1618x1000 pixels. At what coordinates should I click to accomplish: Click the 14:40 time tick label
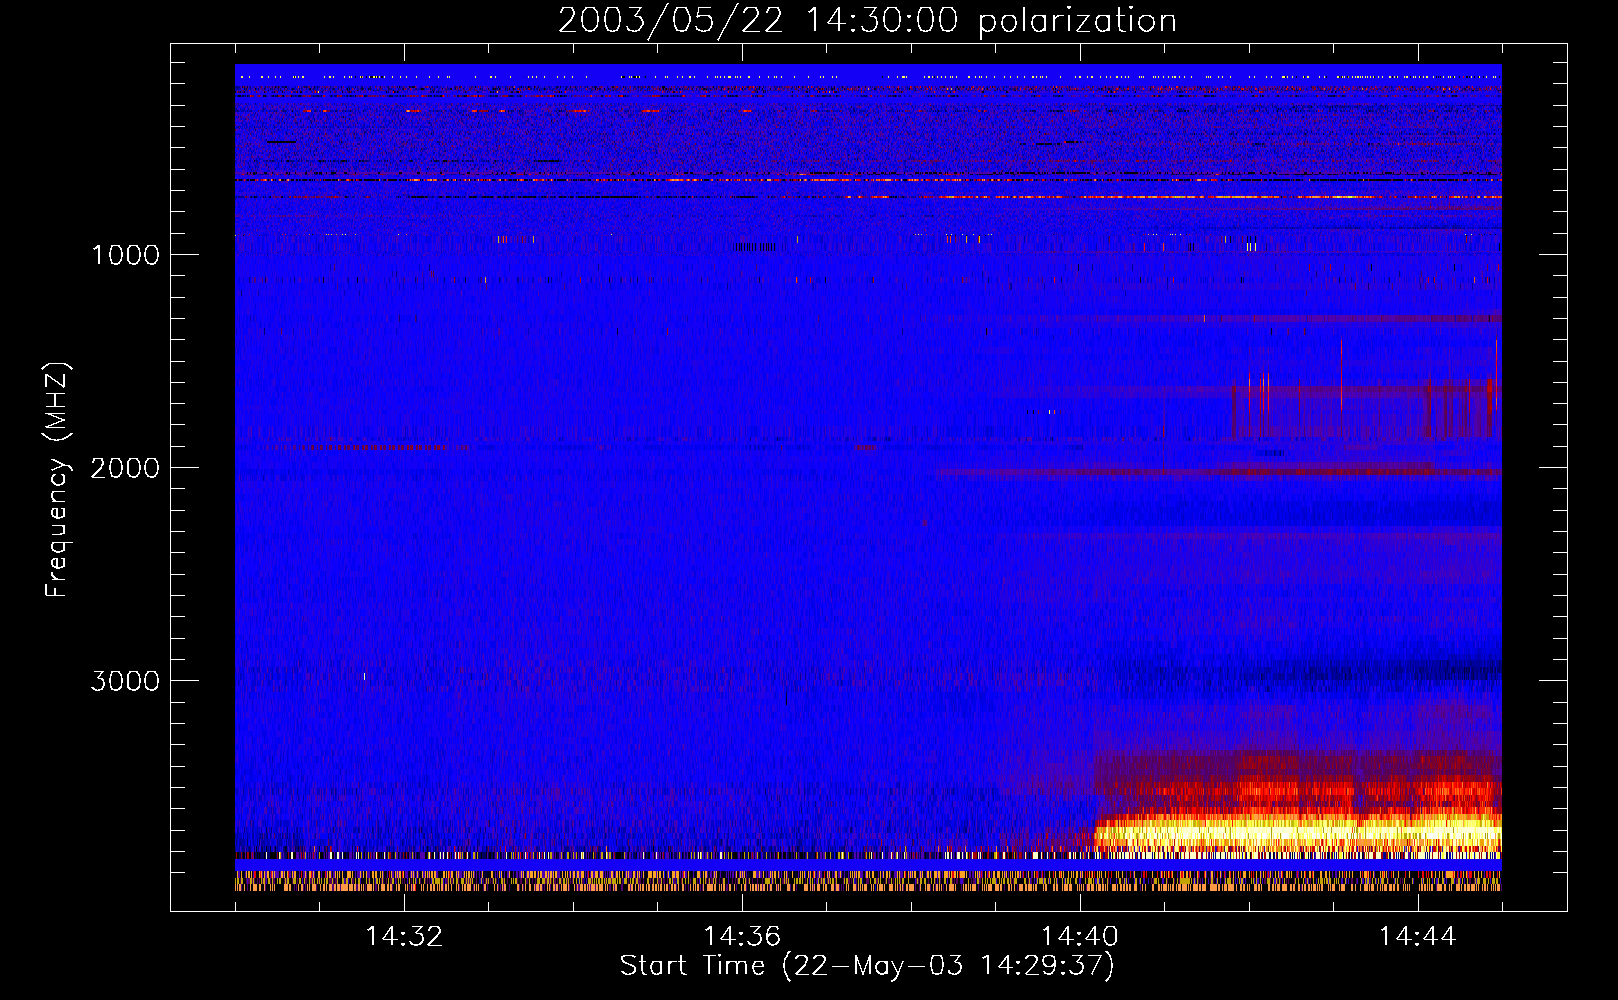point(1080,937)
